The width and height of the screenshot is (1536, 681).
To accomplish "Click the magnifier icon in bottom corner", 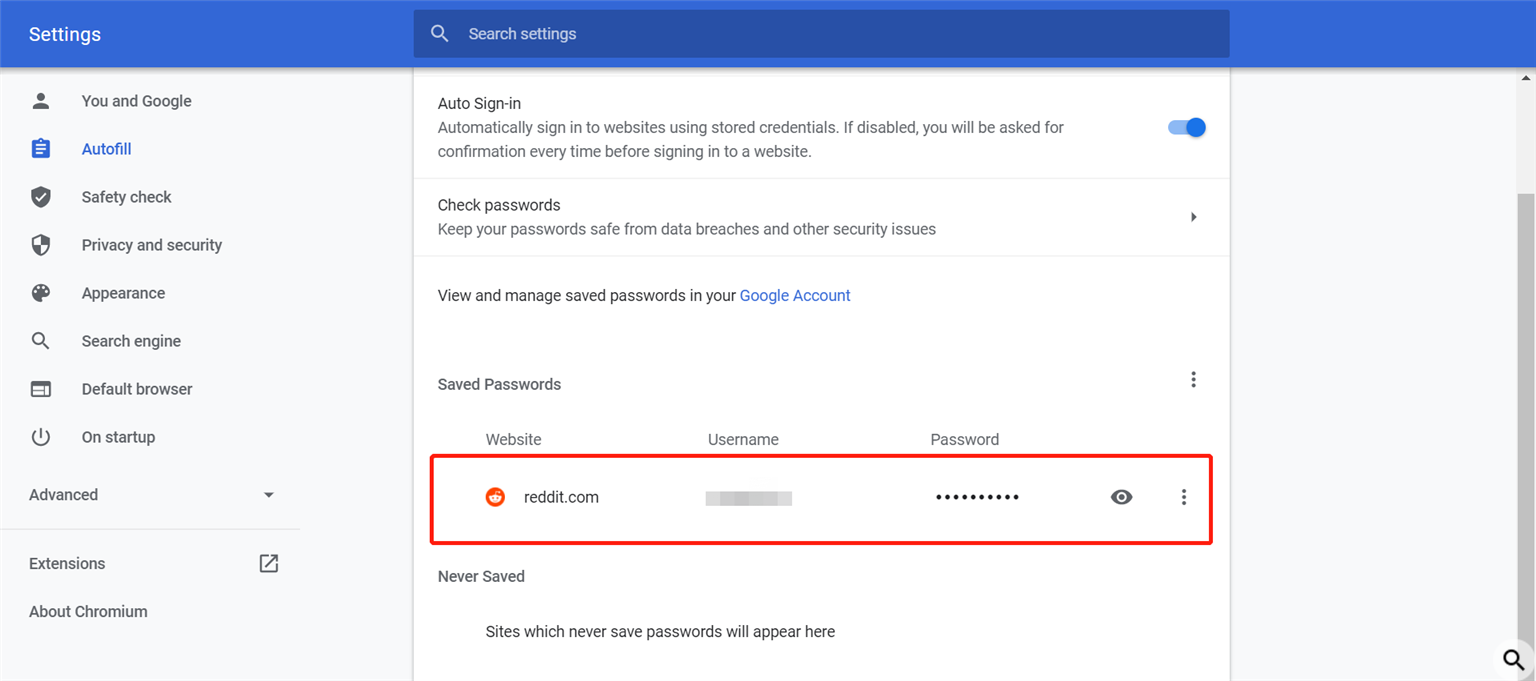I will pos(1514,659).
